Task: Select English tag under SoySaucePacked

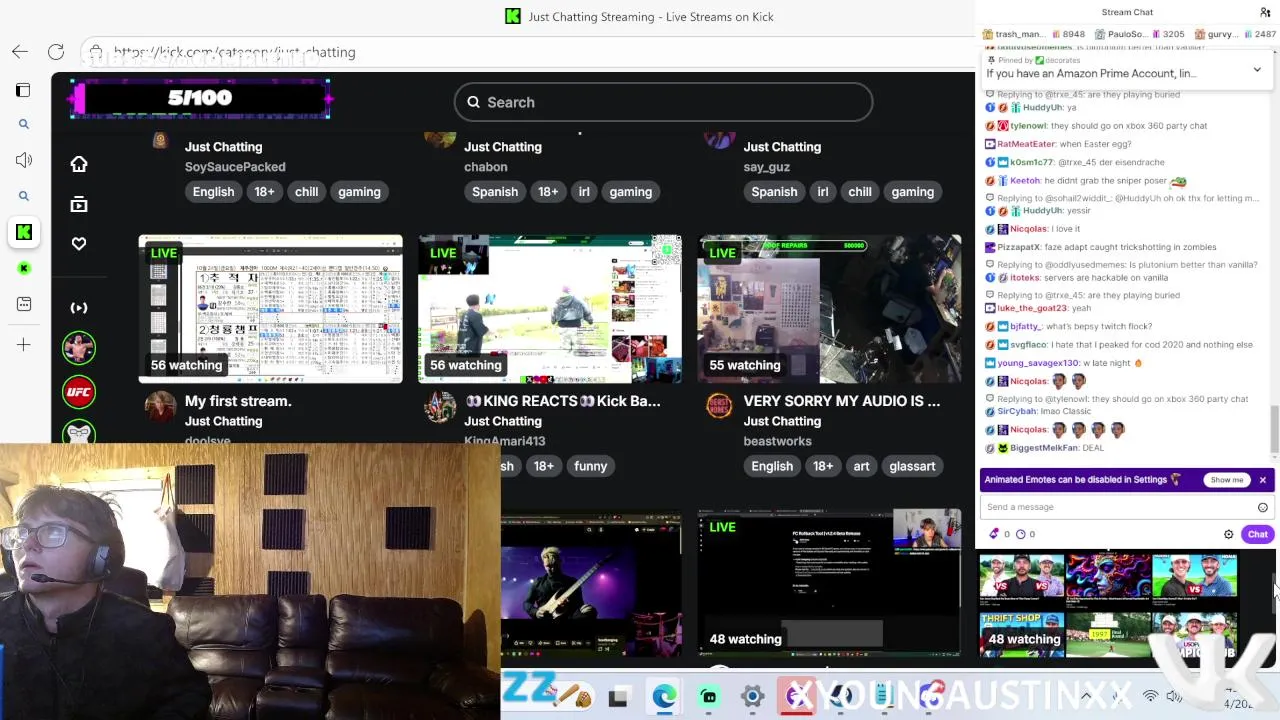Action: pyautogui.click(x=213, y=192)
